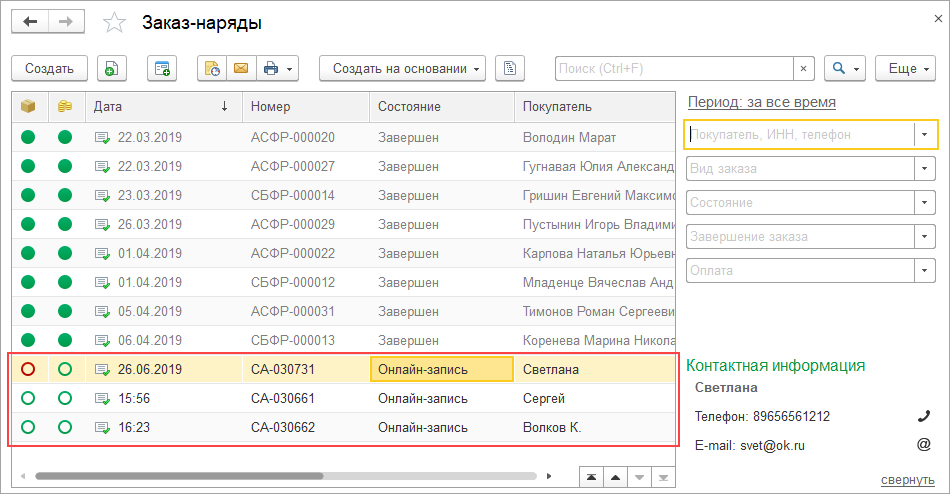Click the @ icon next to E-mail

[x=924, y=444]
